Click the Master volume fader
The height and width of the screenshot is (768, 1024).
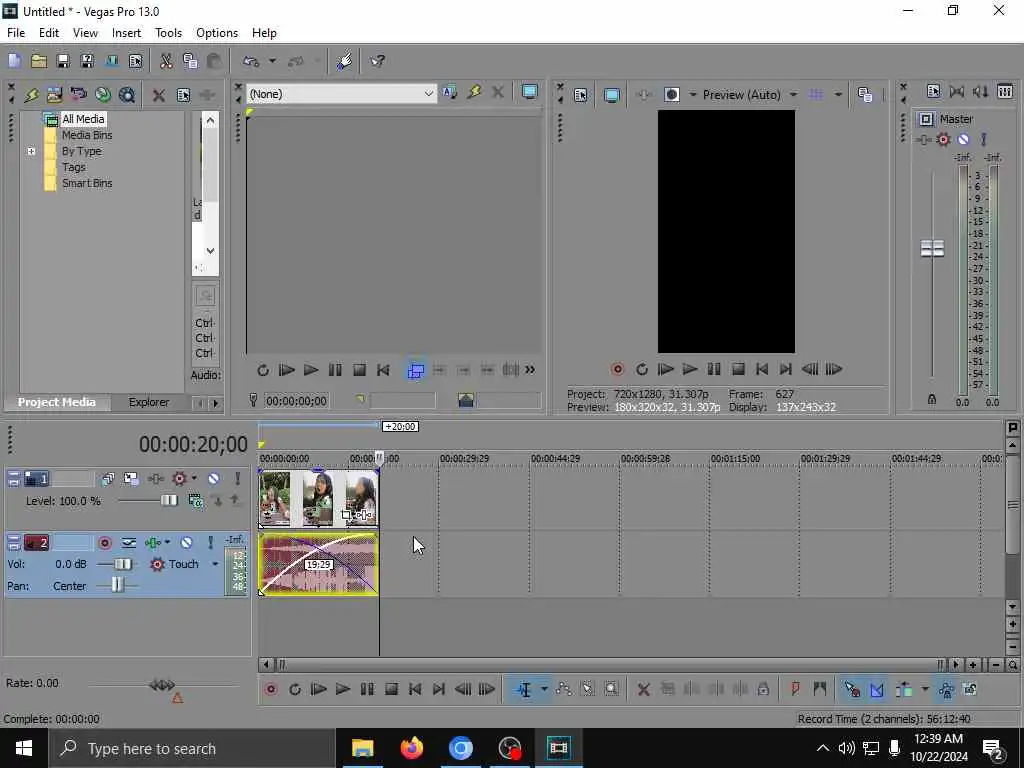(x=932, y=248)
